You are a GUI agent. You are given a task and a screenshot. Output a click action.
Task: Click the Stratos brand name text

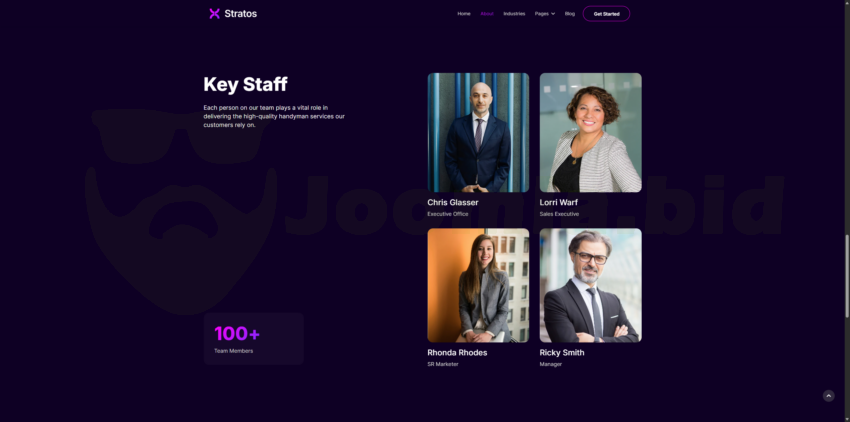pos(241,14)
